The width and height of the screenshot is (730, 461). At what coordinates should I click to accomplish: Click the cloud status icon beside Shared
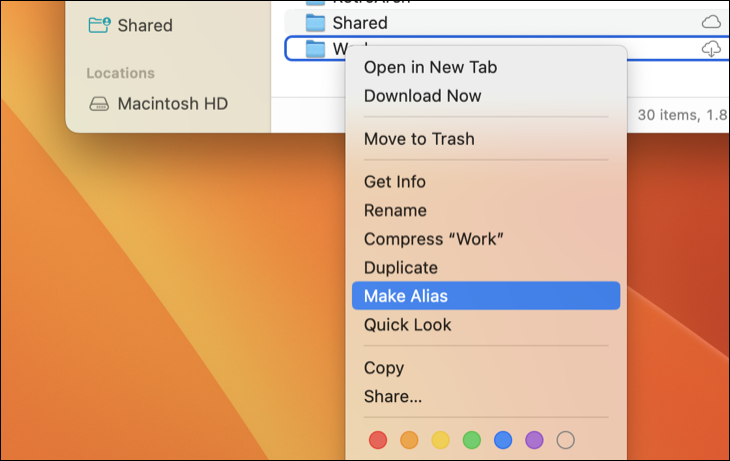click(711, 22)
